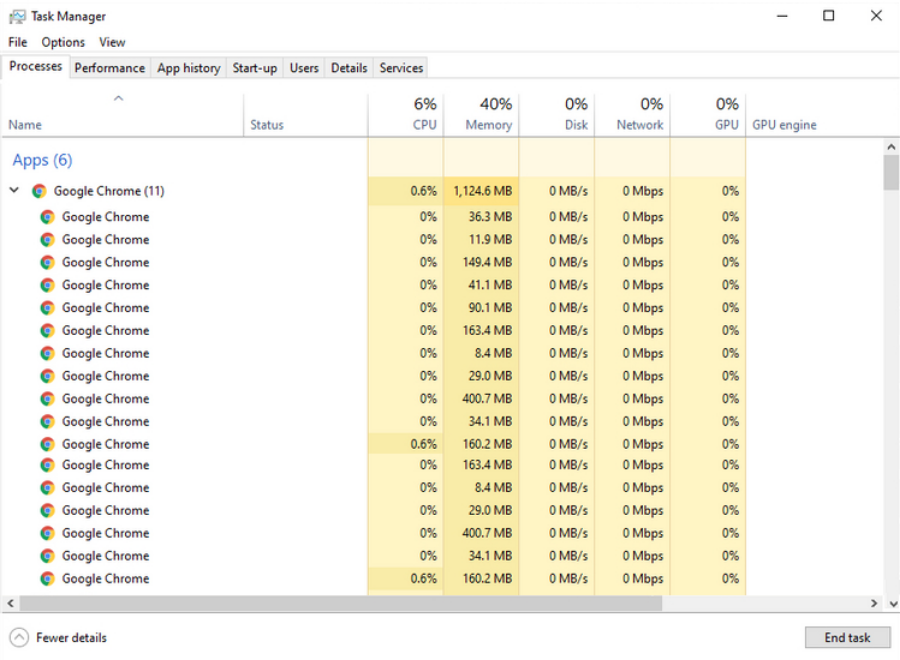Maximize the Task Manager window
The height and width of the screenshot is (660, 900).
click(x=829, y=15)
